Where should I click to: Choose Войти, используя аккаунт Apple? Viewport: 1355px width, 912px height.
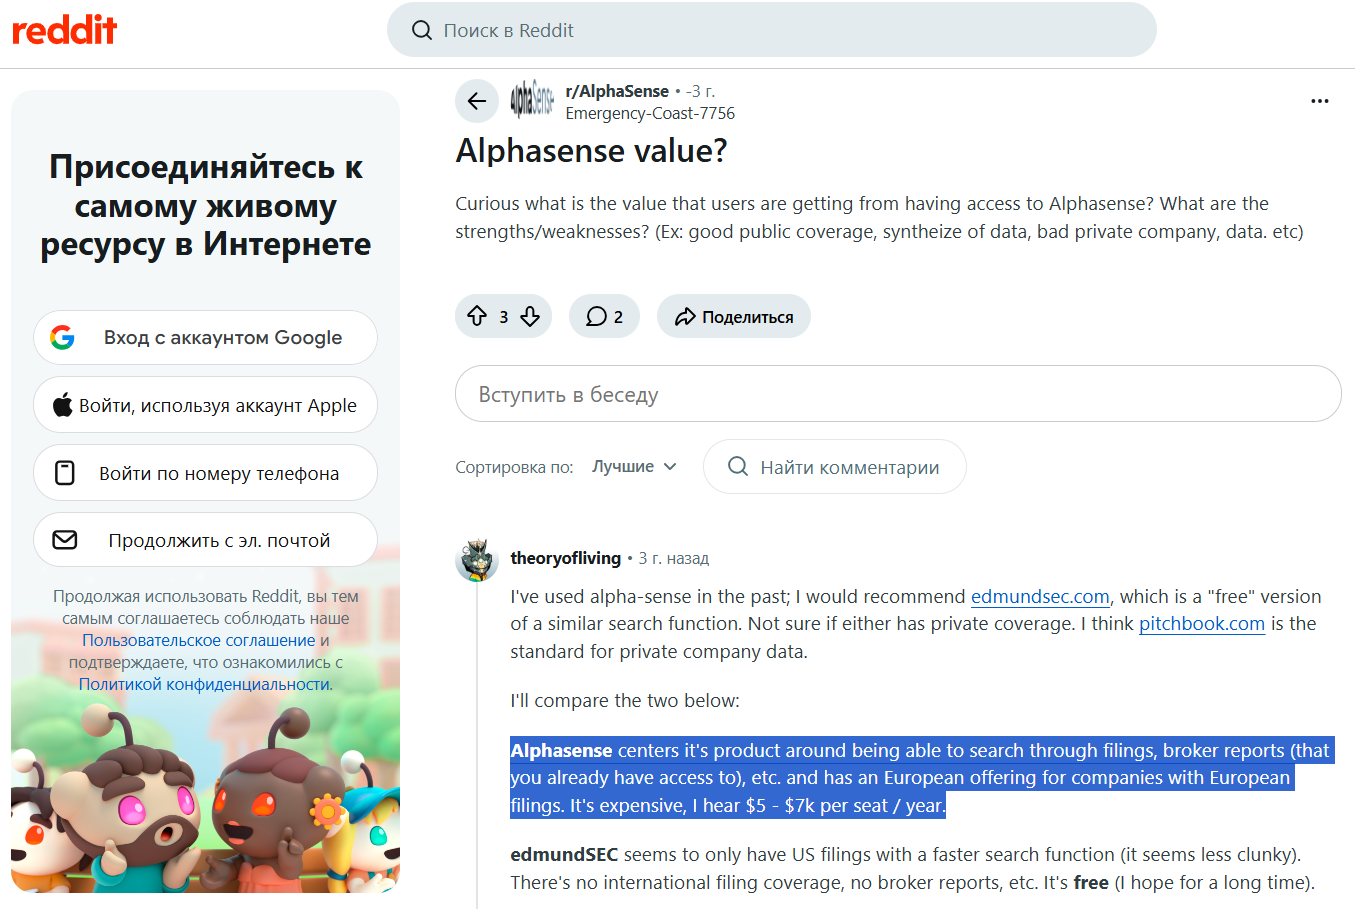(205, 405)
